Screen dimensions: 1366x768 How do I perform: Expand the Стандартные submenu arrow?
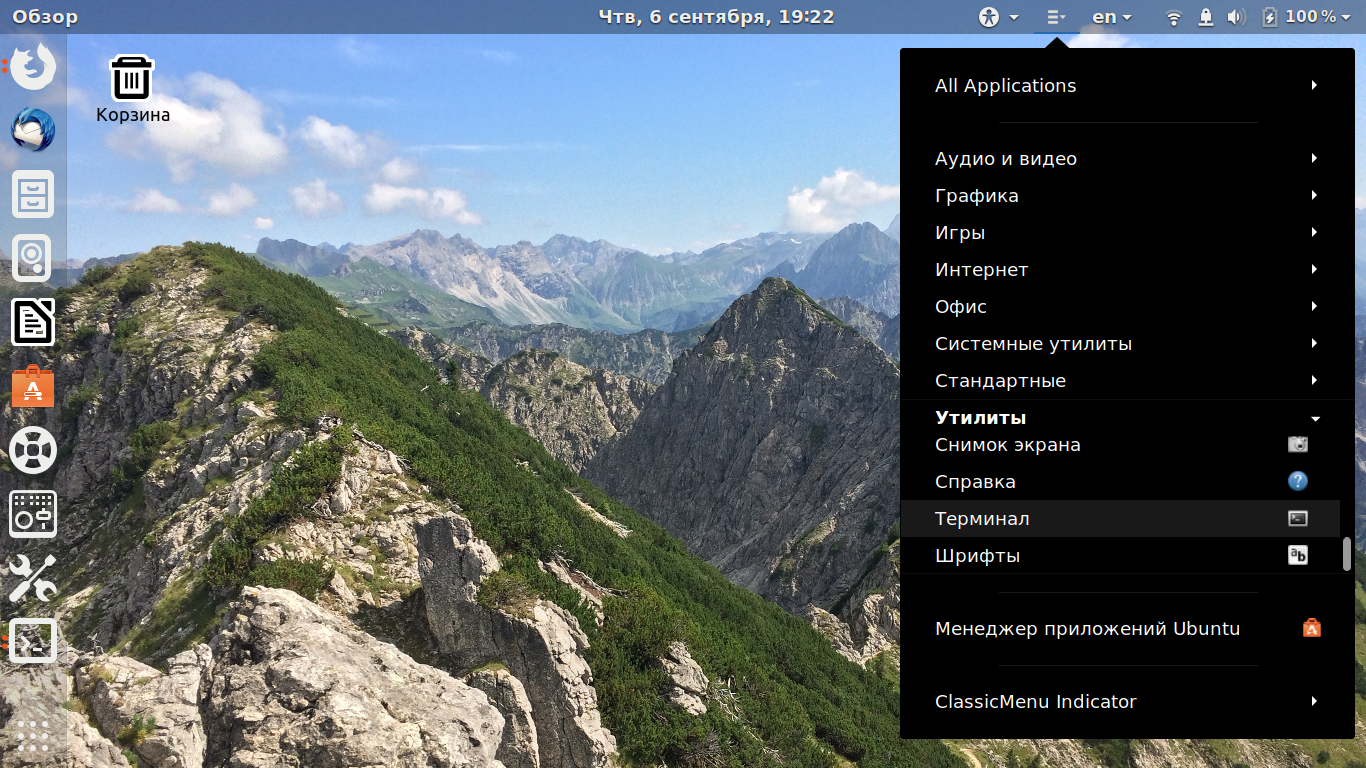(x=1315, y=381)
